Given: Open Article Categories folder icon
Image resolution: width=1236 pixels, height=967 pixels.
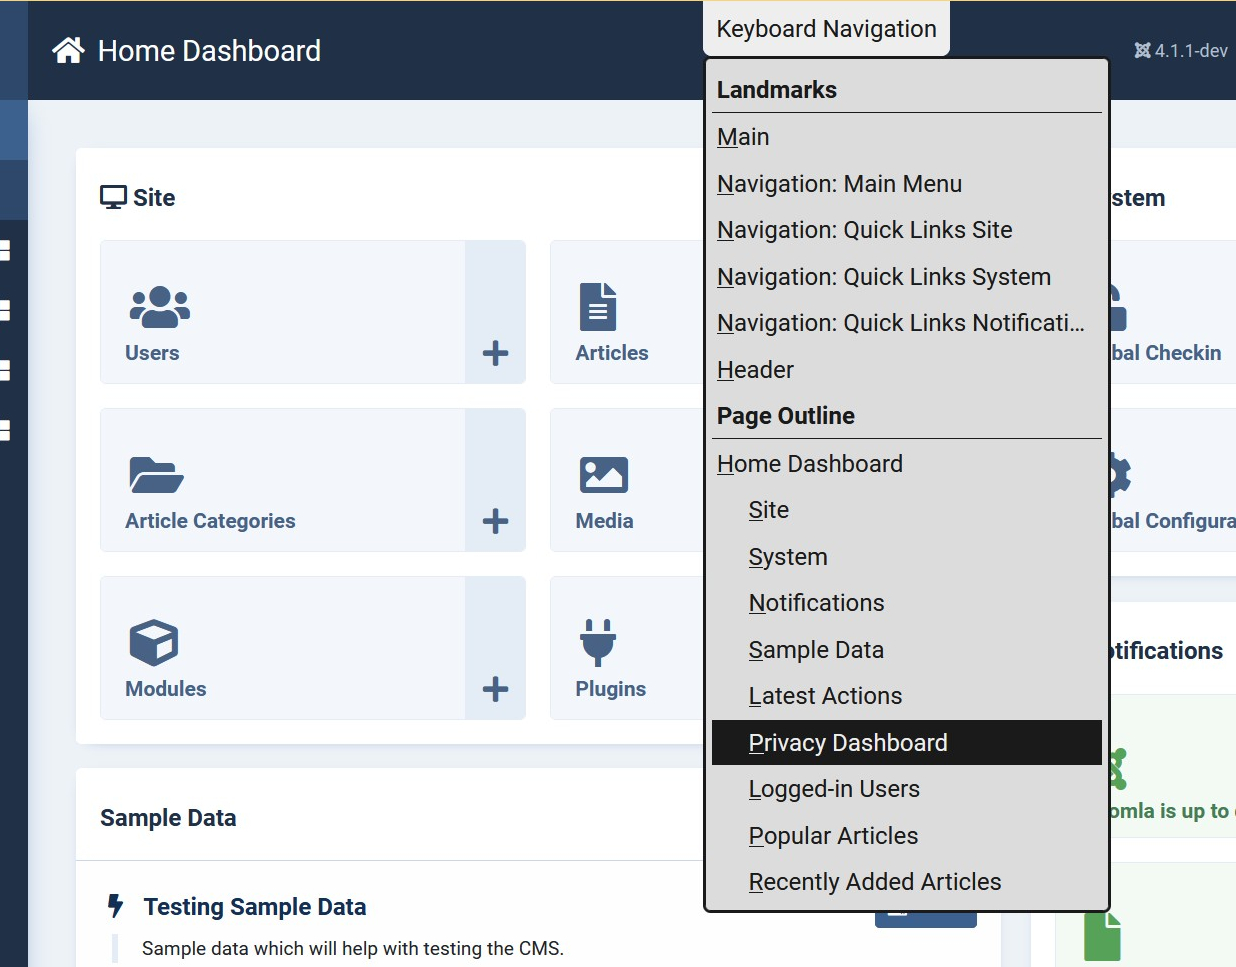Looking at the screenshot, I should pos(156,475).
